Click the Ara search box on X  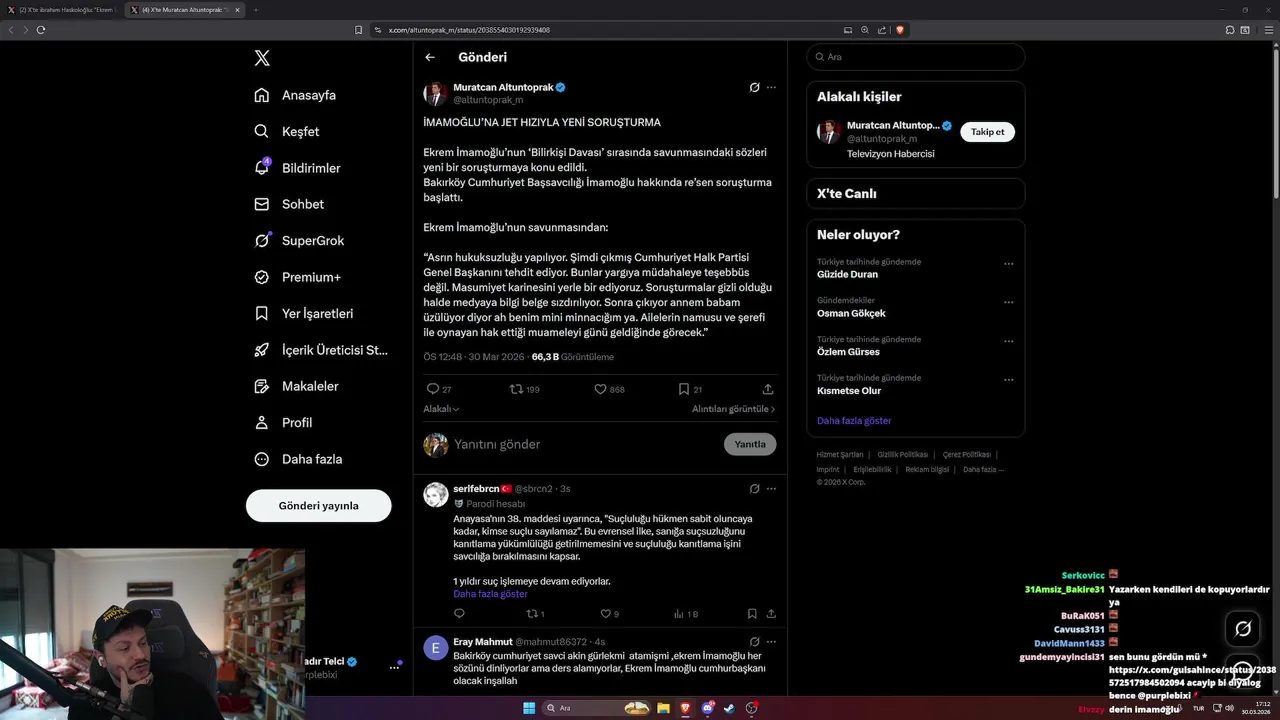point(915,57)
